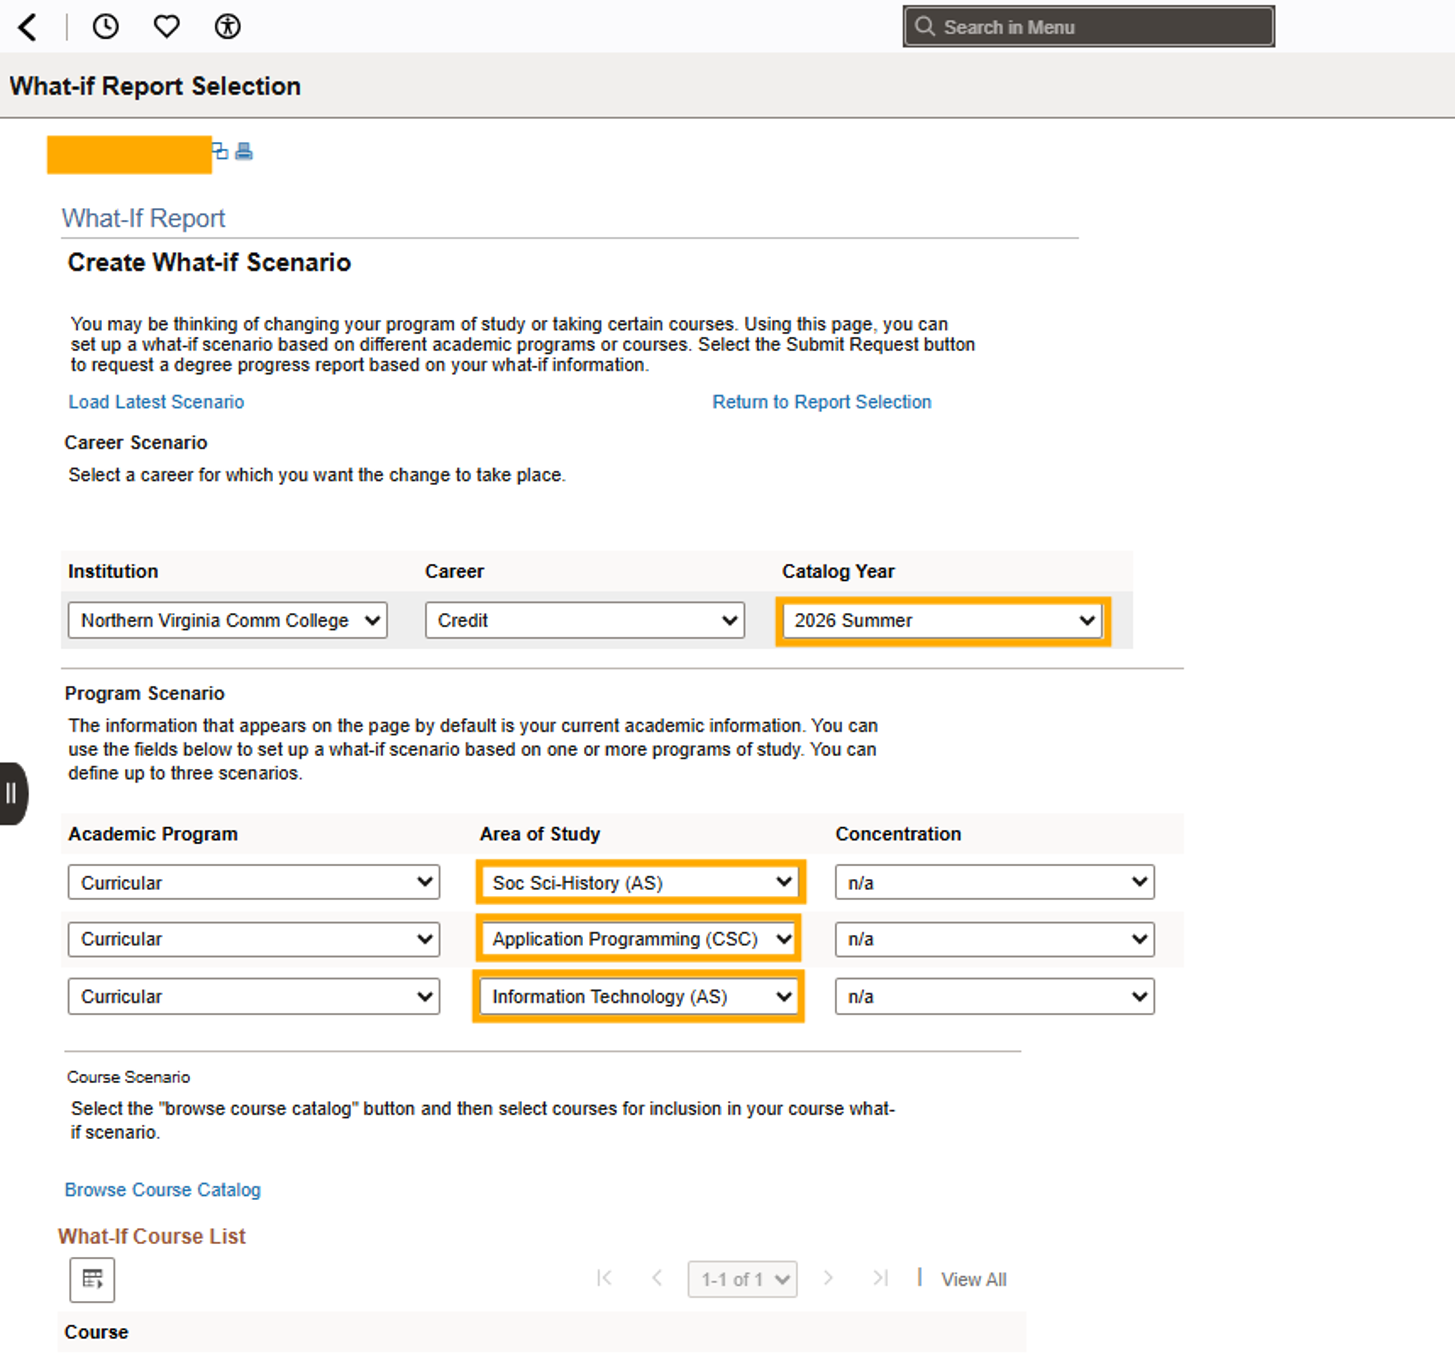Open the Institution dropdown
Viewport: 1456px width, 1364px height.
[227, 620]
